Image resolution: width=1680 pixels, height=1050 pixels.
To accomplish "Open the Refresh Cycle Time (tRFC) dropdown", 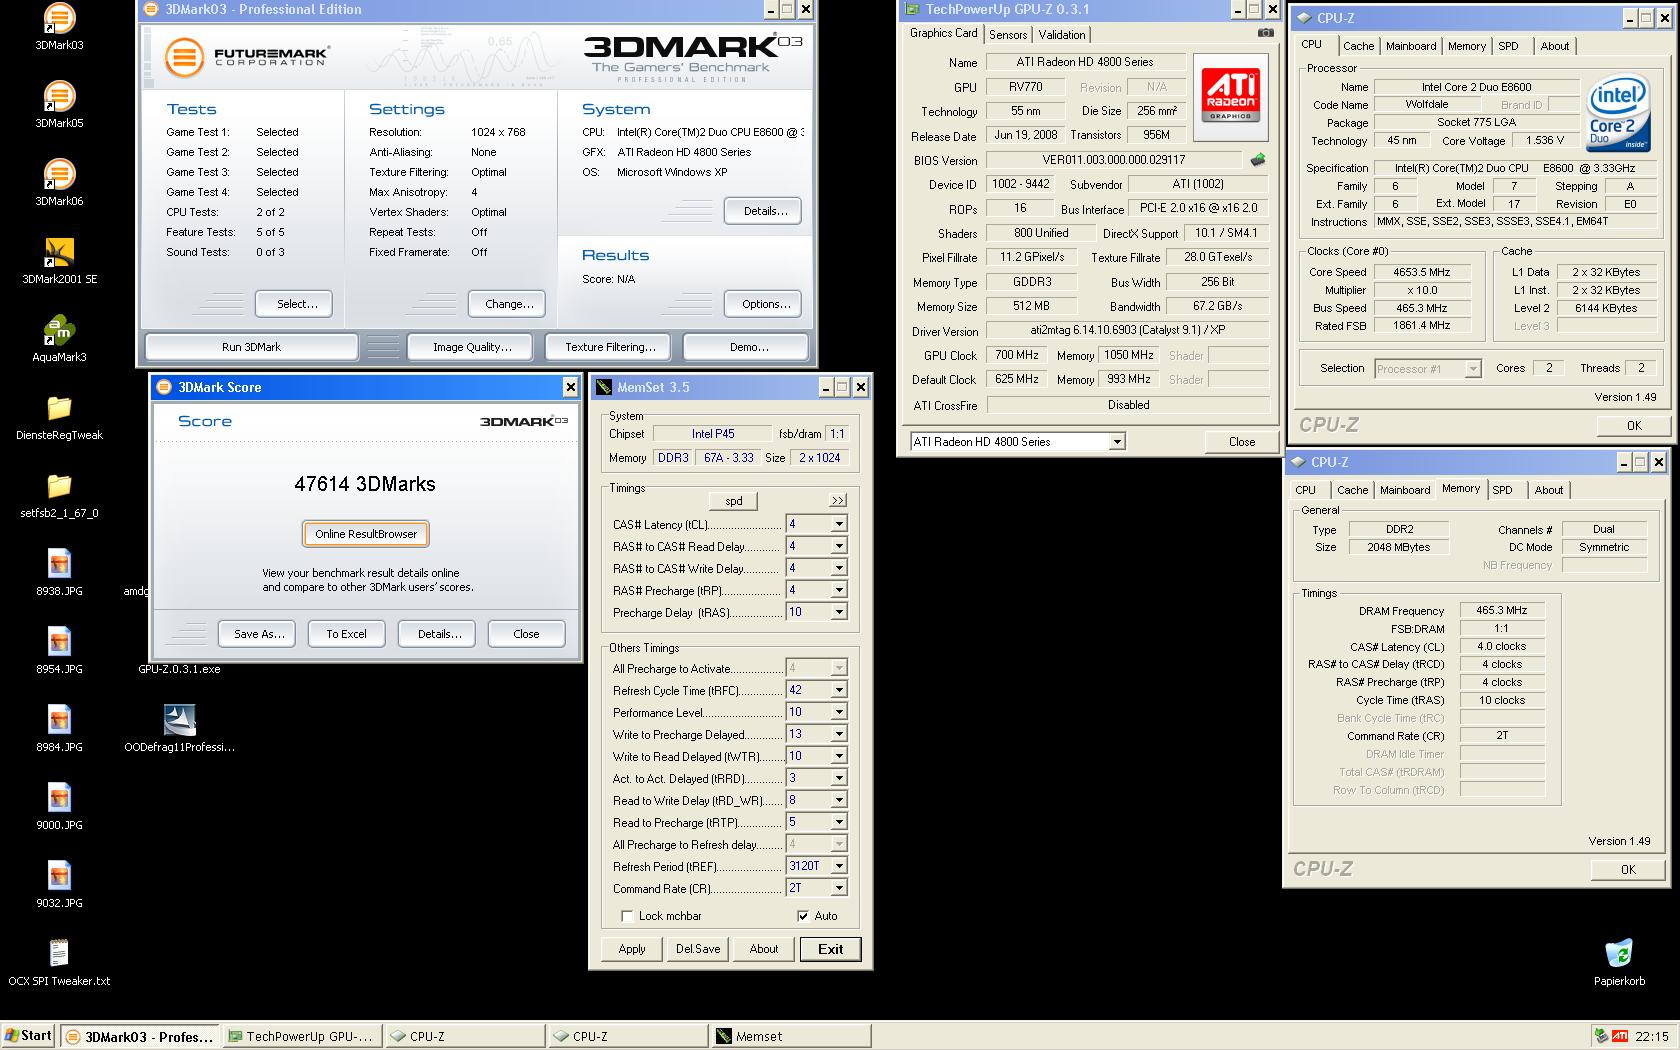I will tap(839, 690).
